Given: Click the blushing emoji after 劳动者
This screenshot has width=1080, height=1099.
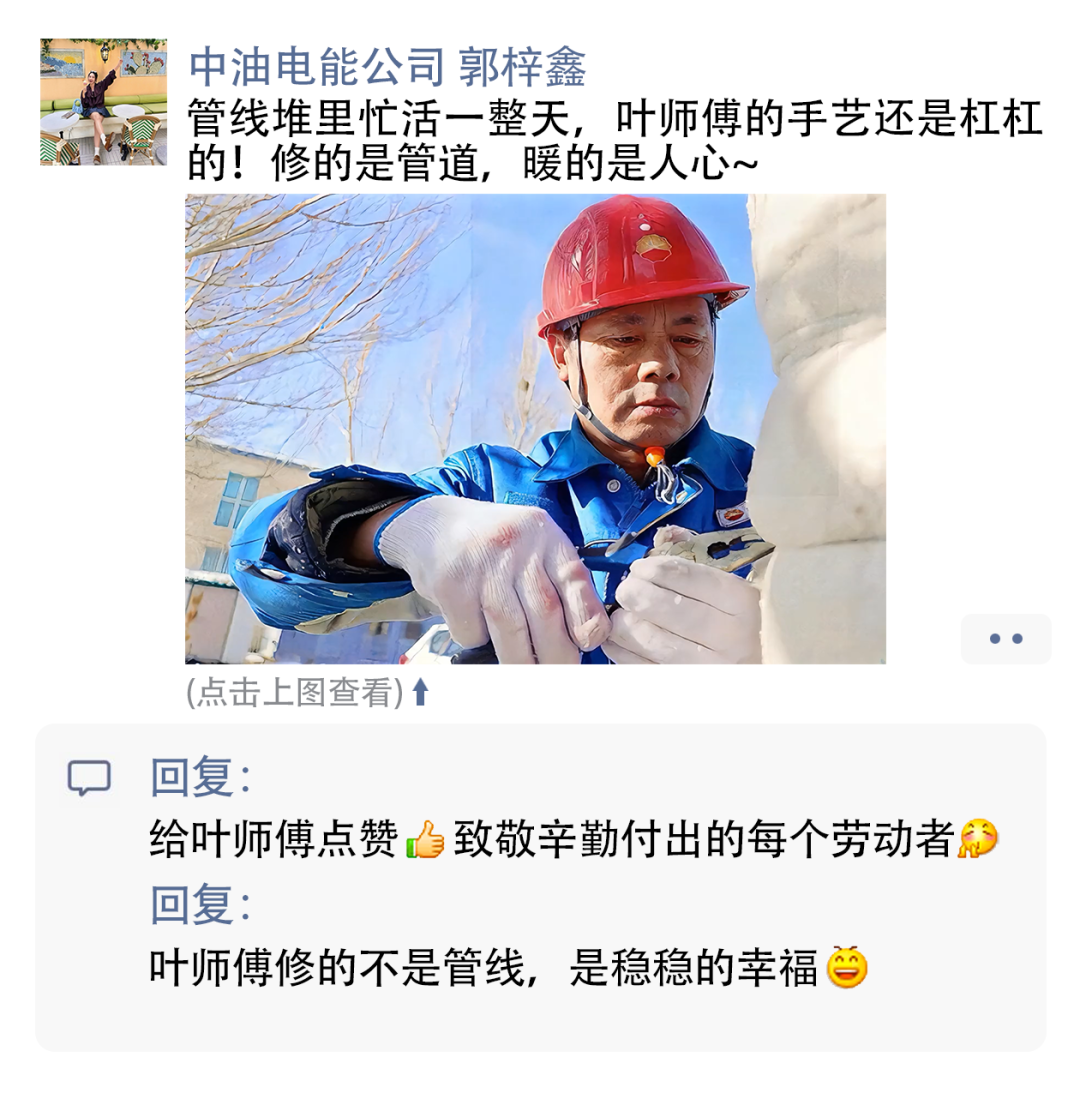Looking at the screenshot, I should click(978, 838).
